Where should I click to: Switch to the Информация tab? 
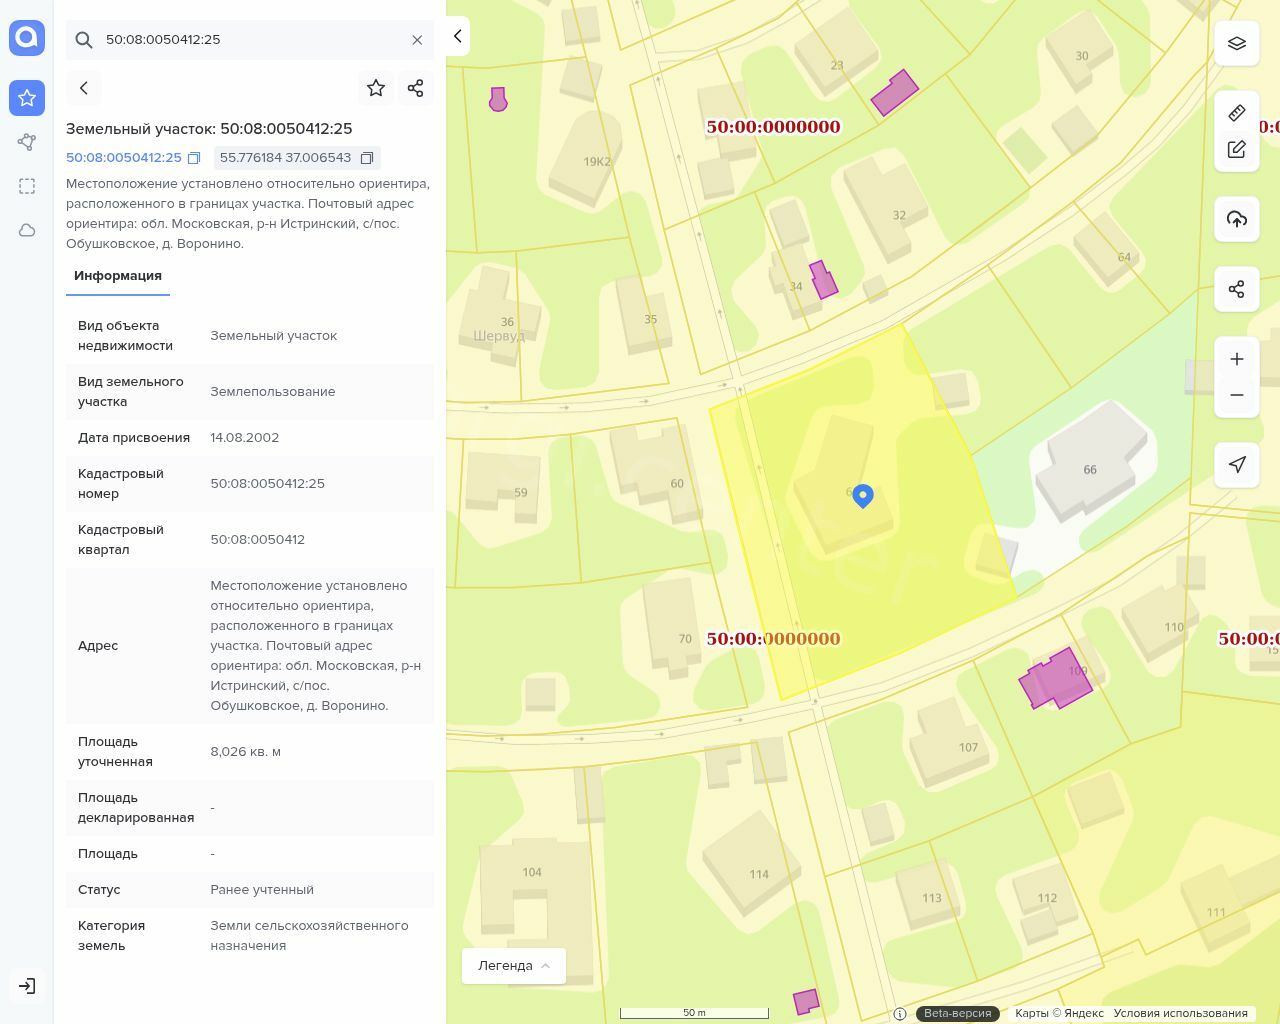pos(118,276)
